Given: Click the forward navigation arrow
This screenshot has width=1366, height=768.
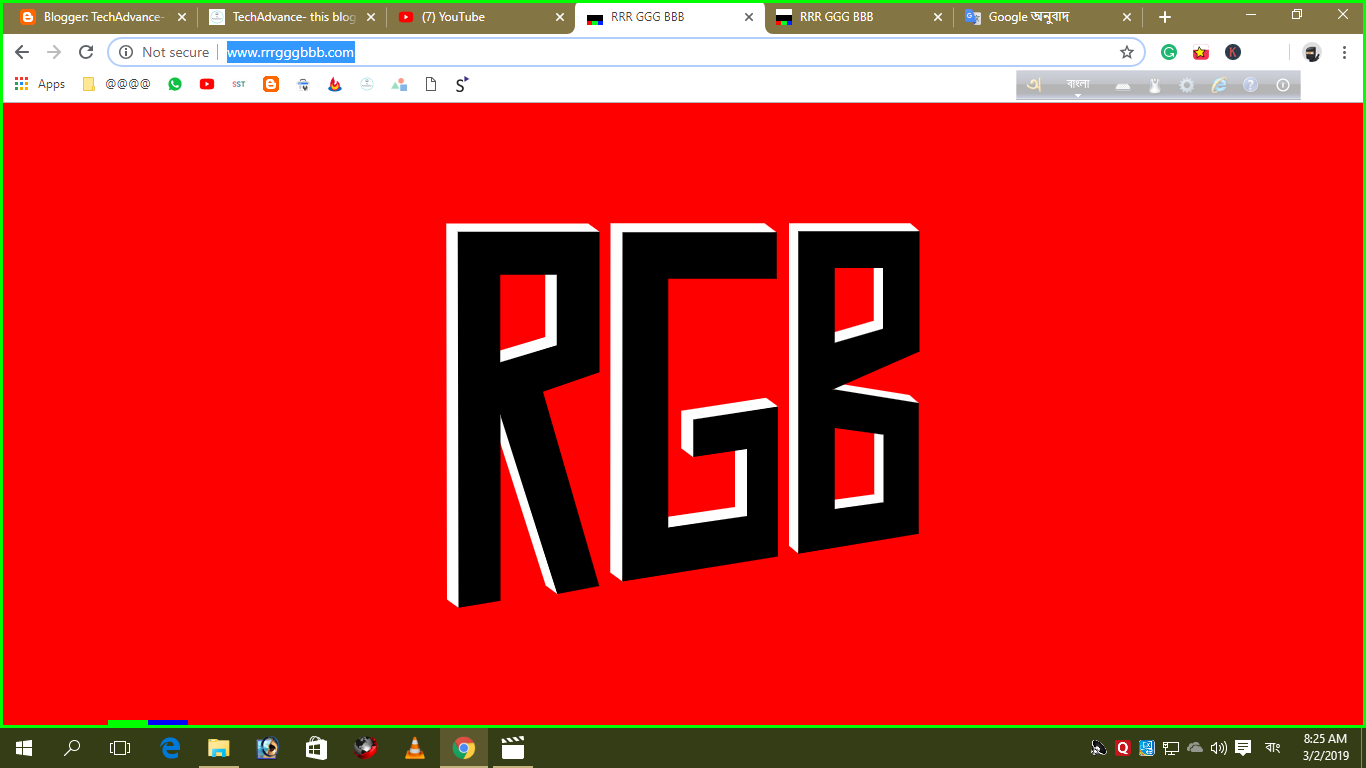Looking at the screenshot, I should click(x=54, y=52).
